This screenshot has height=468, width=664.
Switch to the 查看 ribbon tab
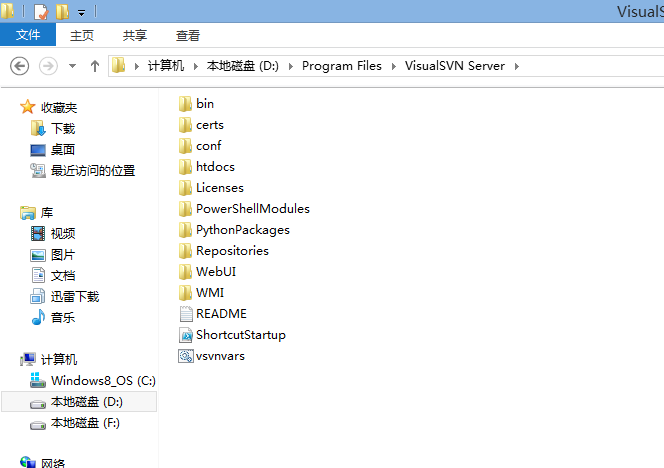188,35
